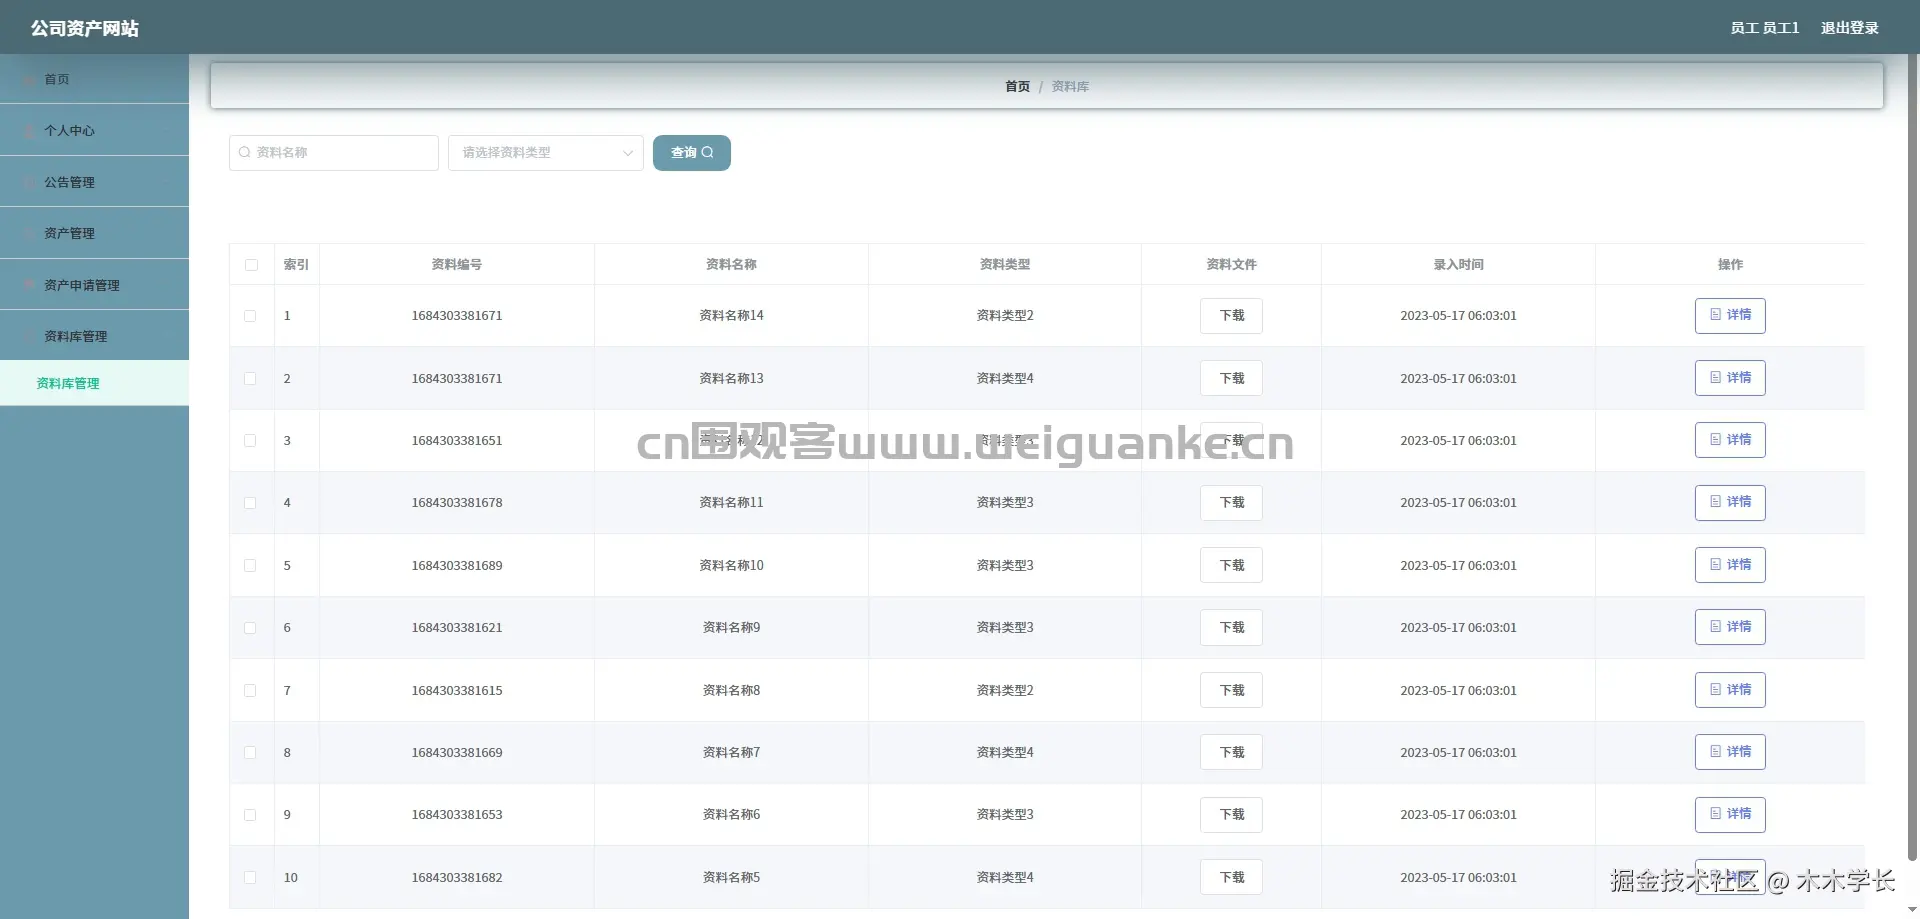Click the 资料文件 column header

pos(1231,265)
